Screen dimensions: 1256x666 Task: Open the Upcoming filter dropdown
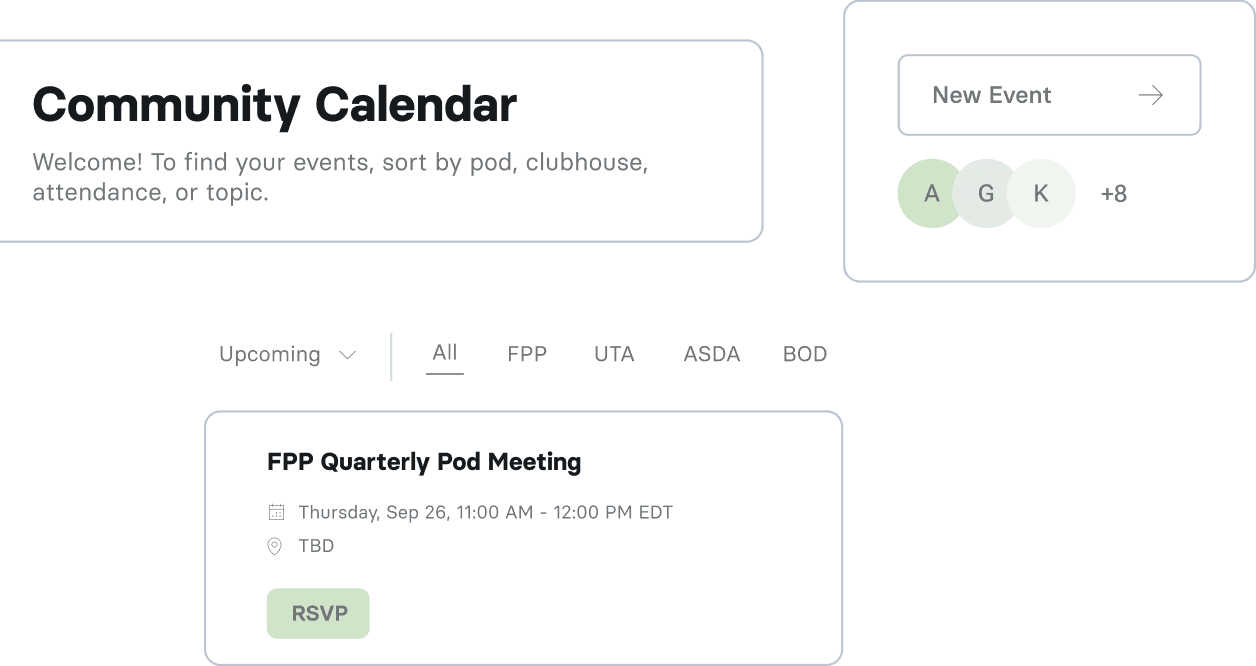pos(270,355)
